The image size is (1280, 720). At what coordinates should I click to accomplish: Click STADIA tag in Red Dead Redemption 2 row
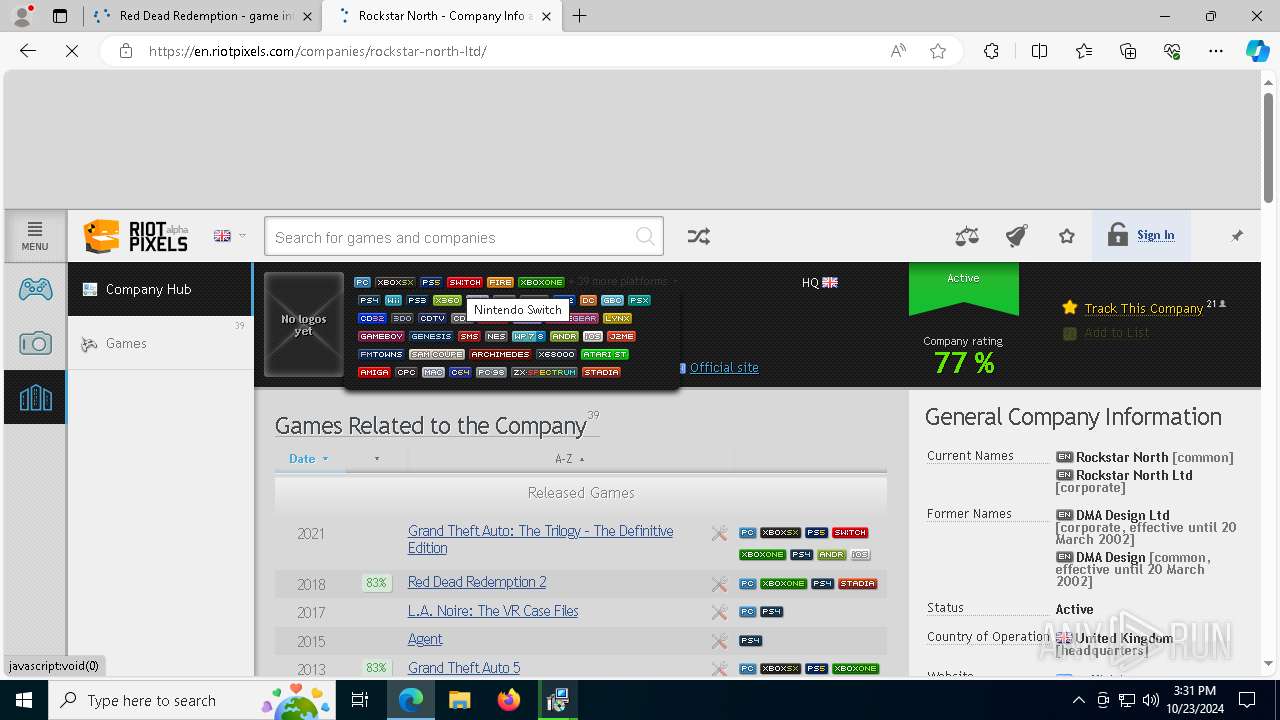point(858,584)
